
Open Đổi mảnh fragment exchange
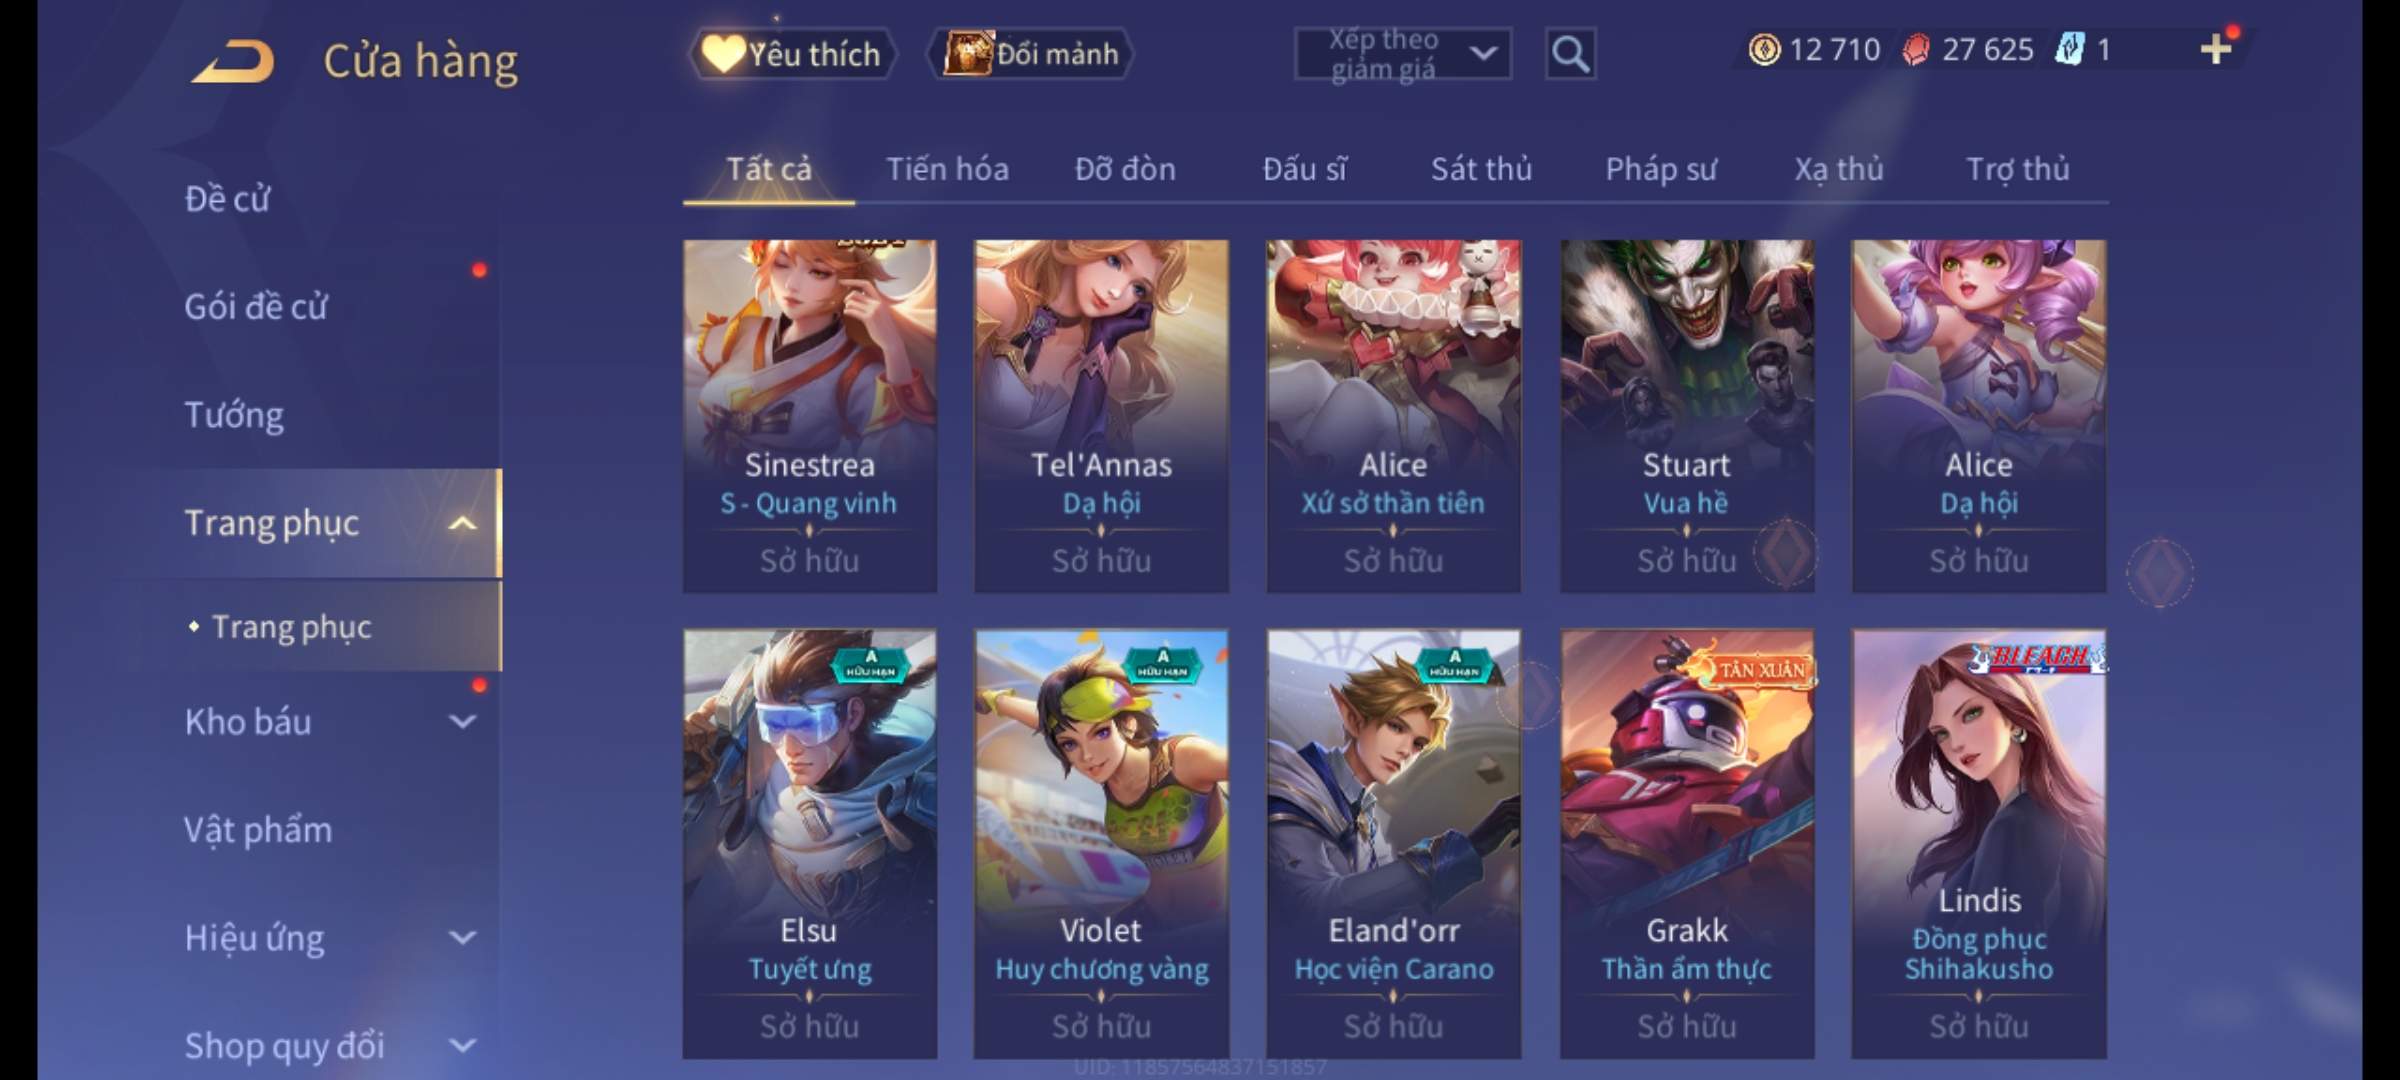click(x=1031, y=54)
